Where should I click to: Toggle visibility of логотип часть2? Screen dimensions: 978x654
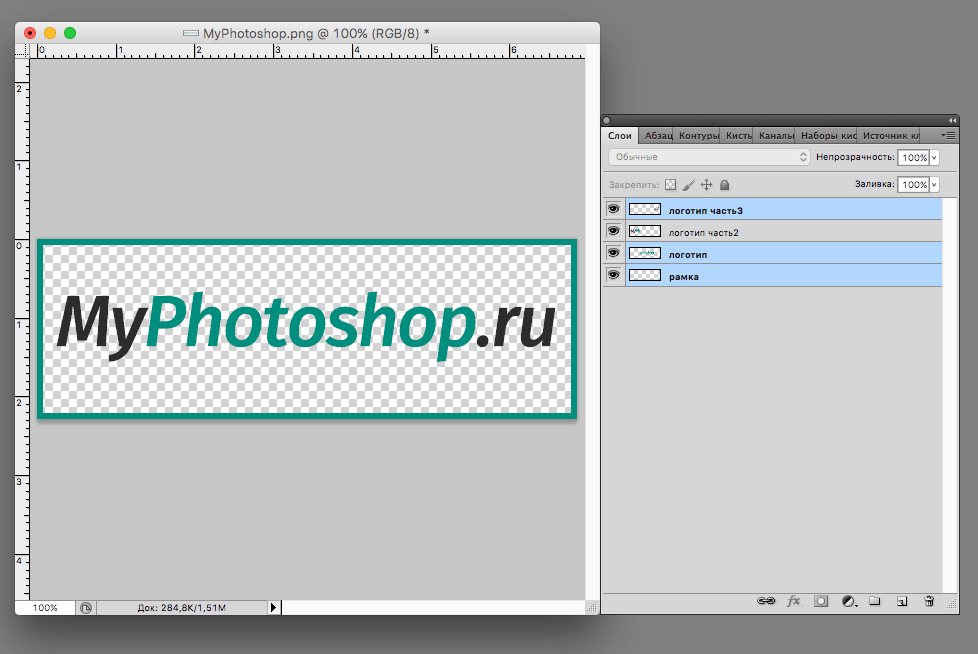click(613, 230)
